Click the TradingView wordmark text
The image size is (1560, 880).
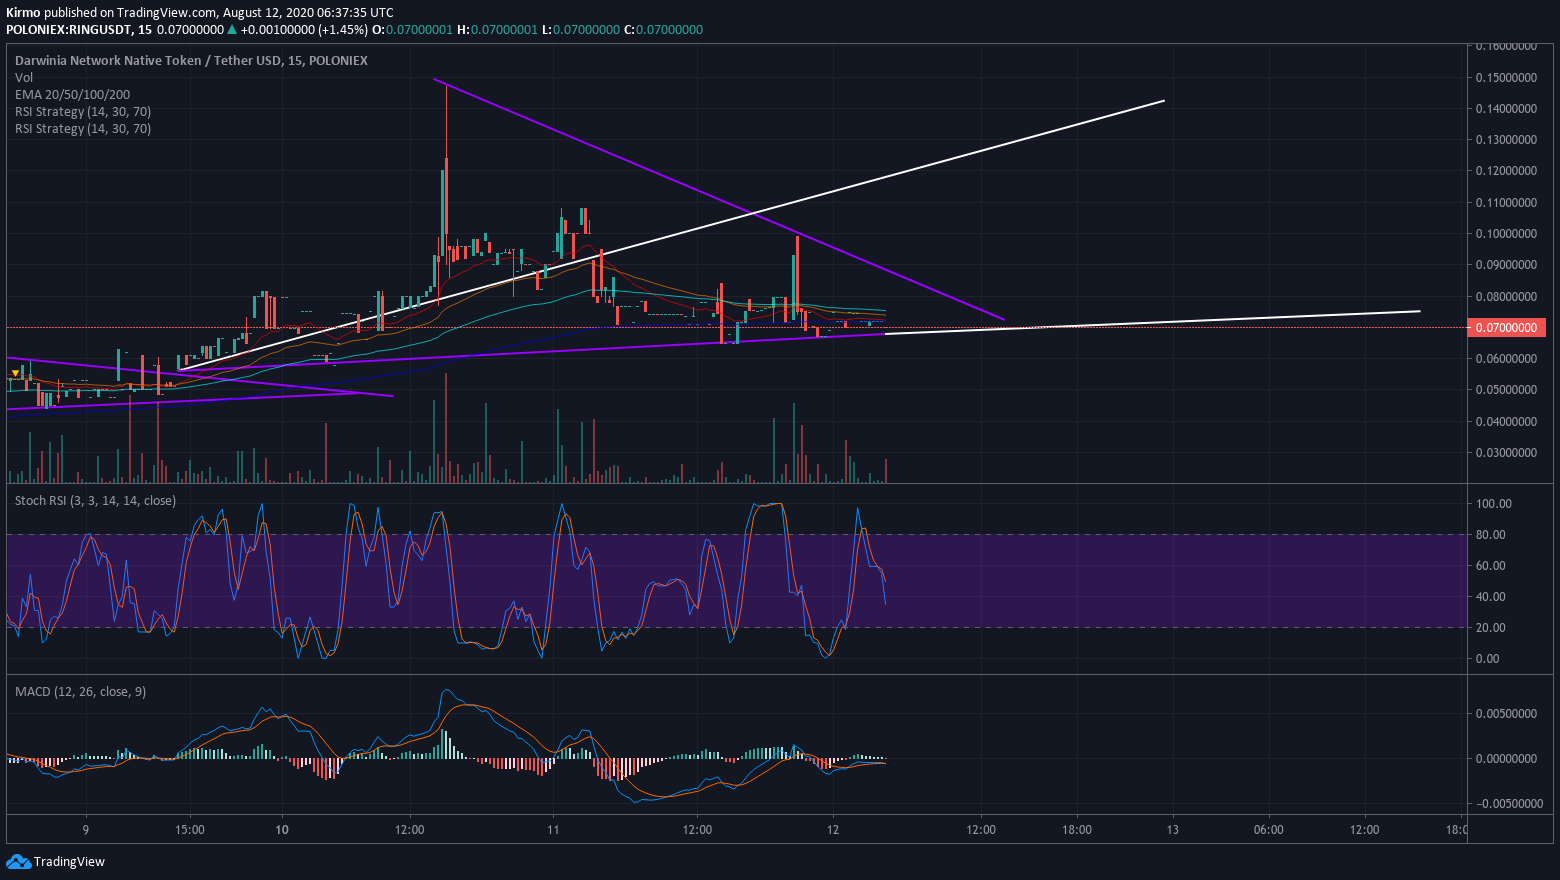[x=69, y=861]
